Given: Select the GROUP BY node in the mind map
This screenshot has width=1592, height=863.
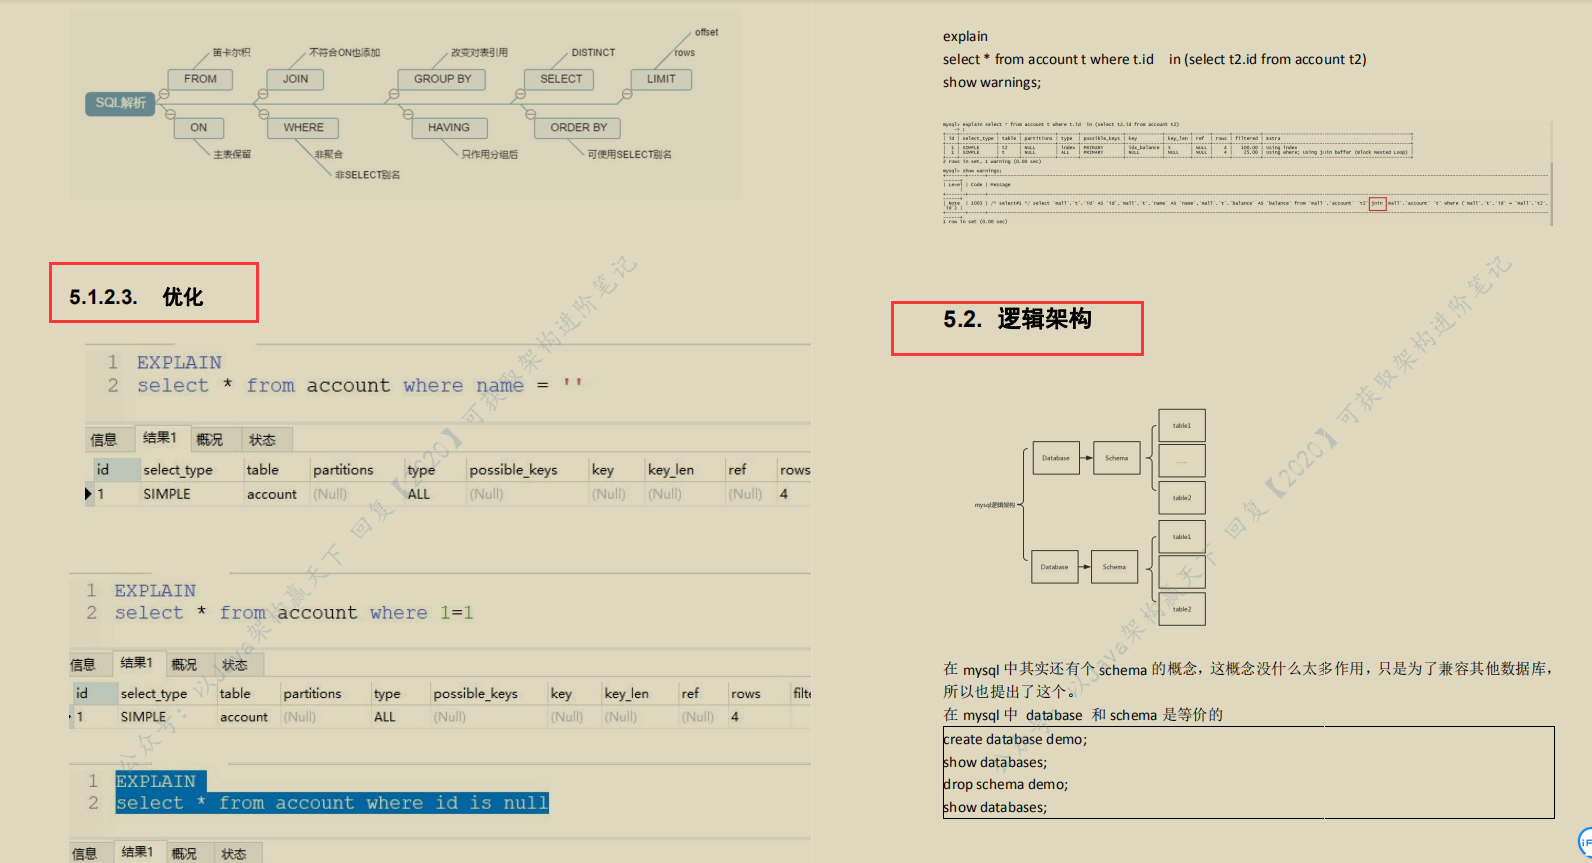Looking at the screenshot, I should (x=442, y=79).
